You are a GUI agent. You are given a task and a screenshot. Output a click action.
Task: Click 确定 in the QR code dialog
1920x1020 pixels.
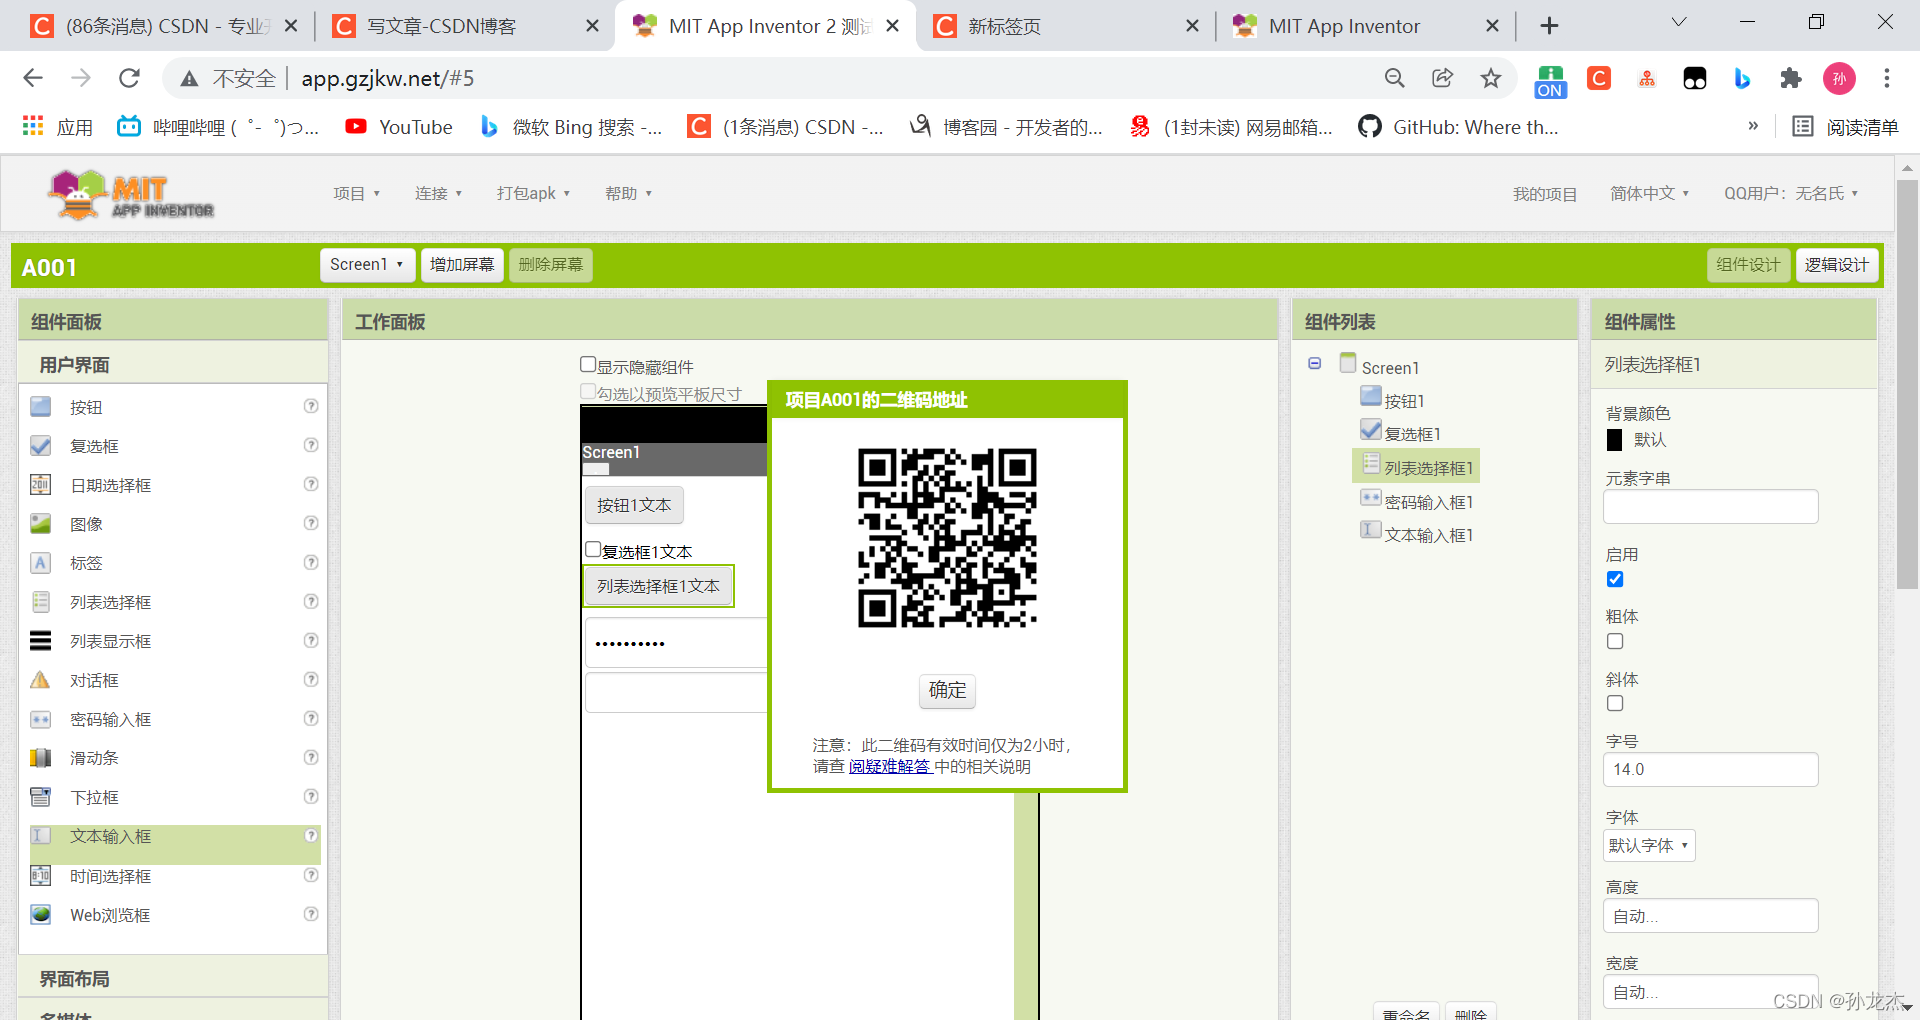click(947, 691)
